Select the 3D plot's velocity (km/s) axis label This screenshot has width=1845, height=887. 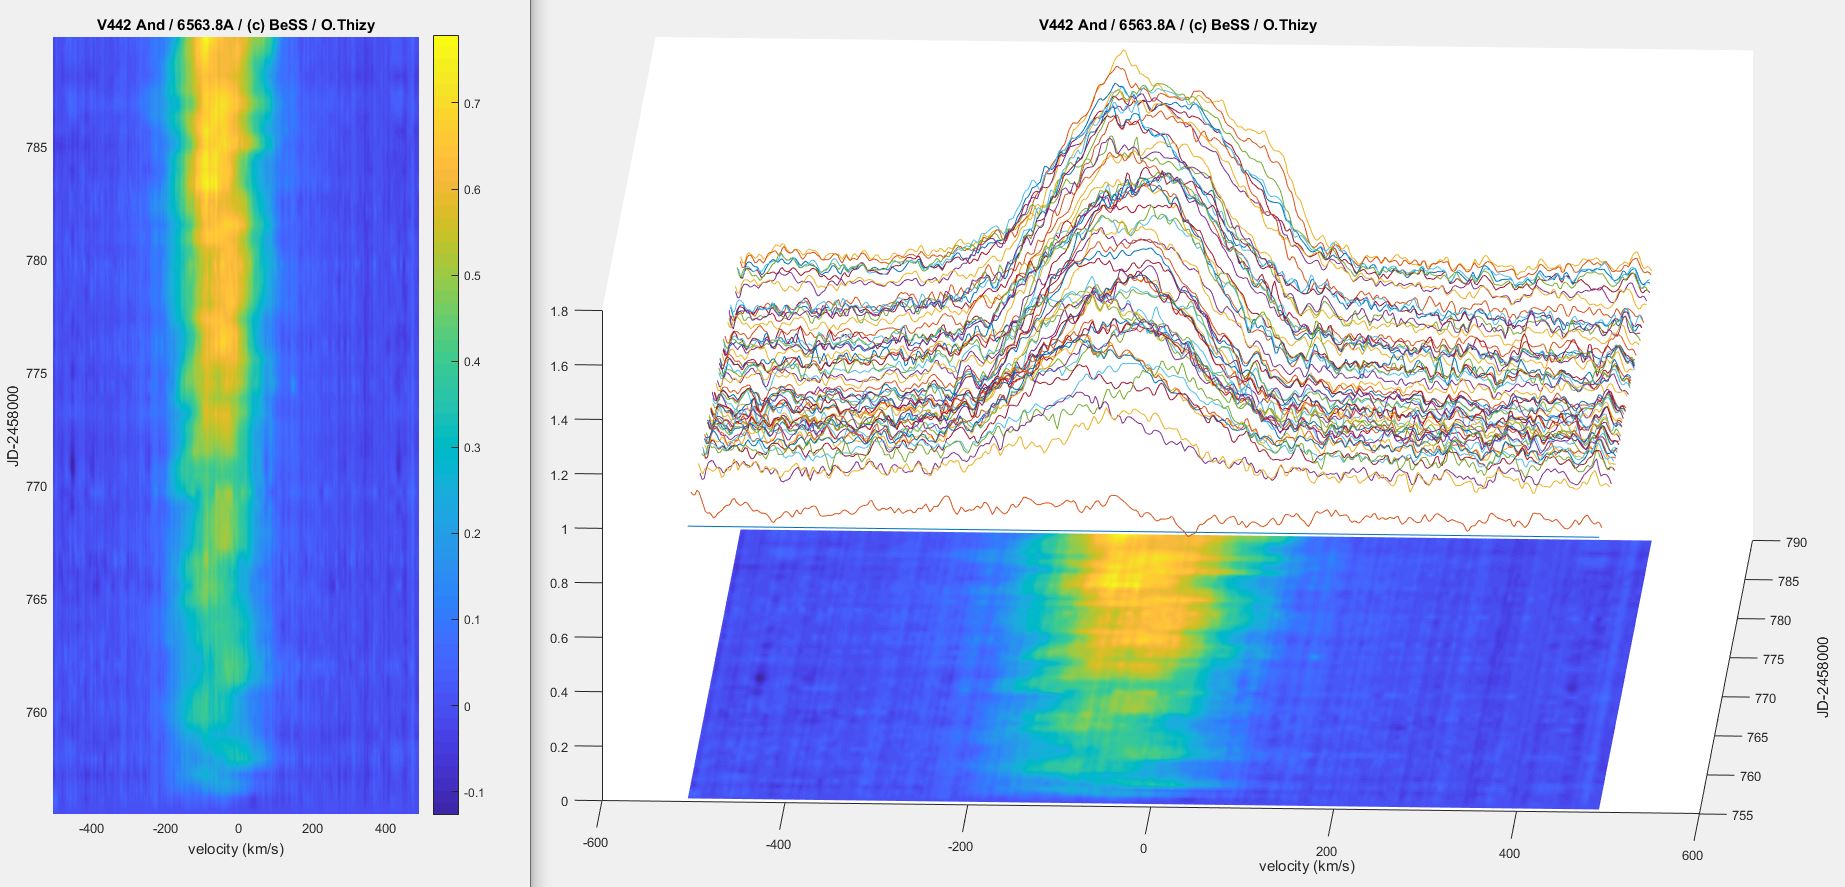[1306, 866]
